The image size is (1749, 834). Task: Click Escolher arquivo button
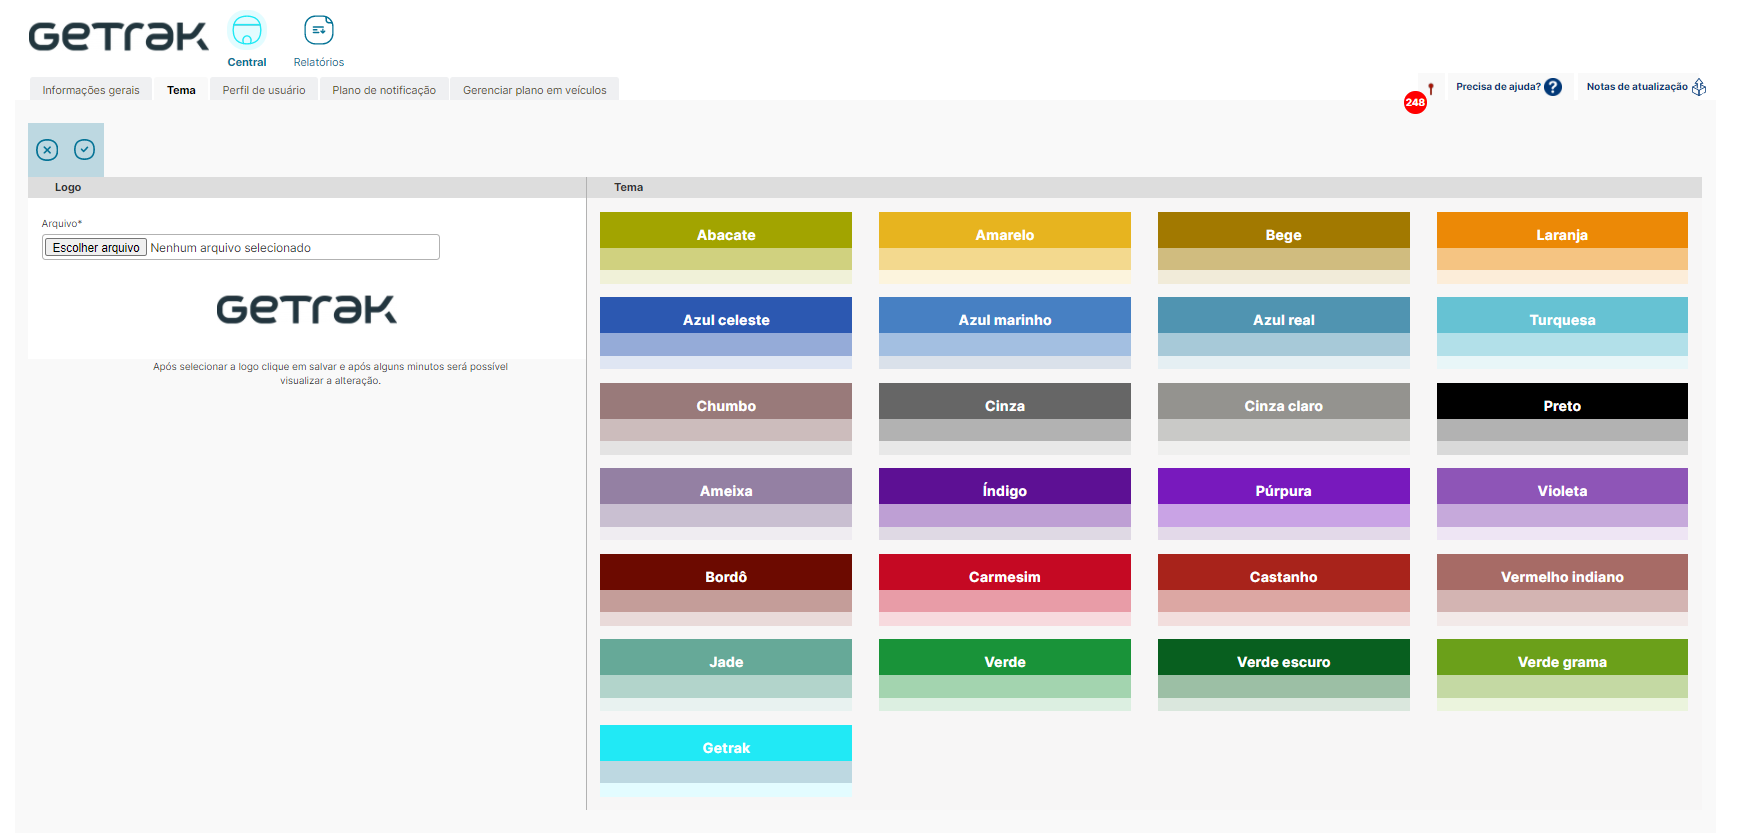coord(96,248)
